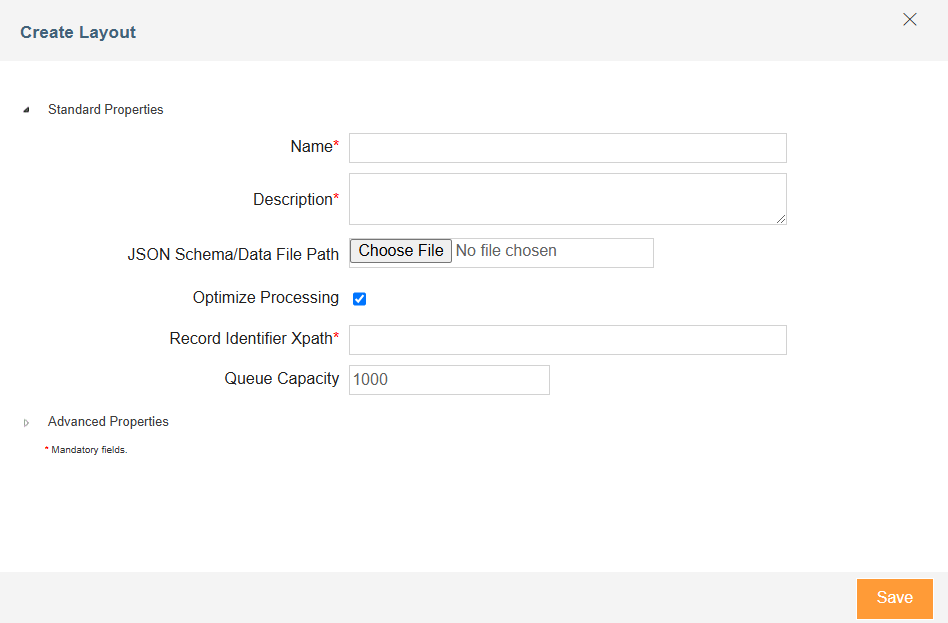Expand the Advanced Properties triangle arrow
This screenshot has height=623, width=948.
26,423
